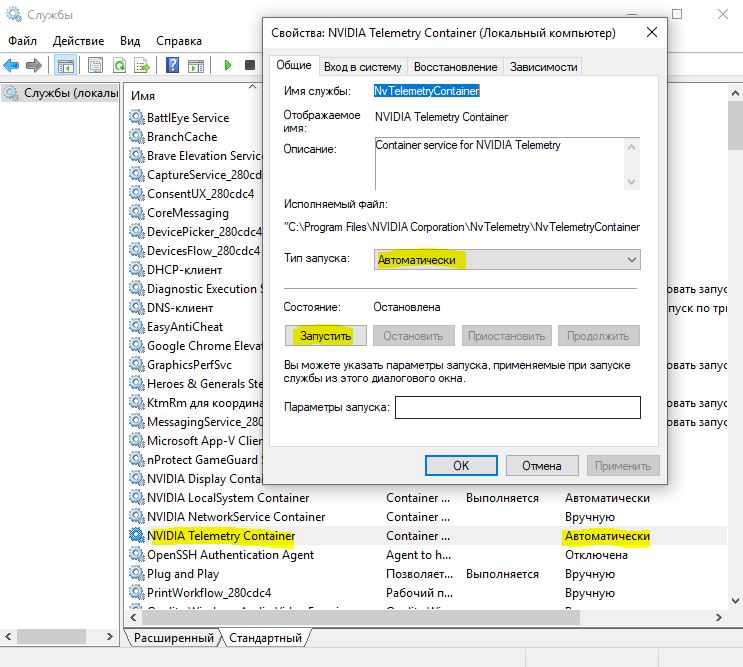Switch to the Общие tab
This screenshot has height=667, width=743.
(x=294, y=65)
